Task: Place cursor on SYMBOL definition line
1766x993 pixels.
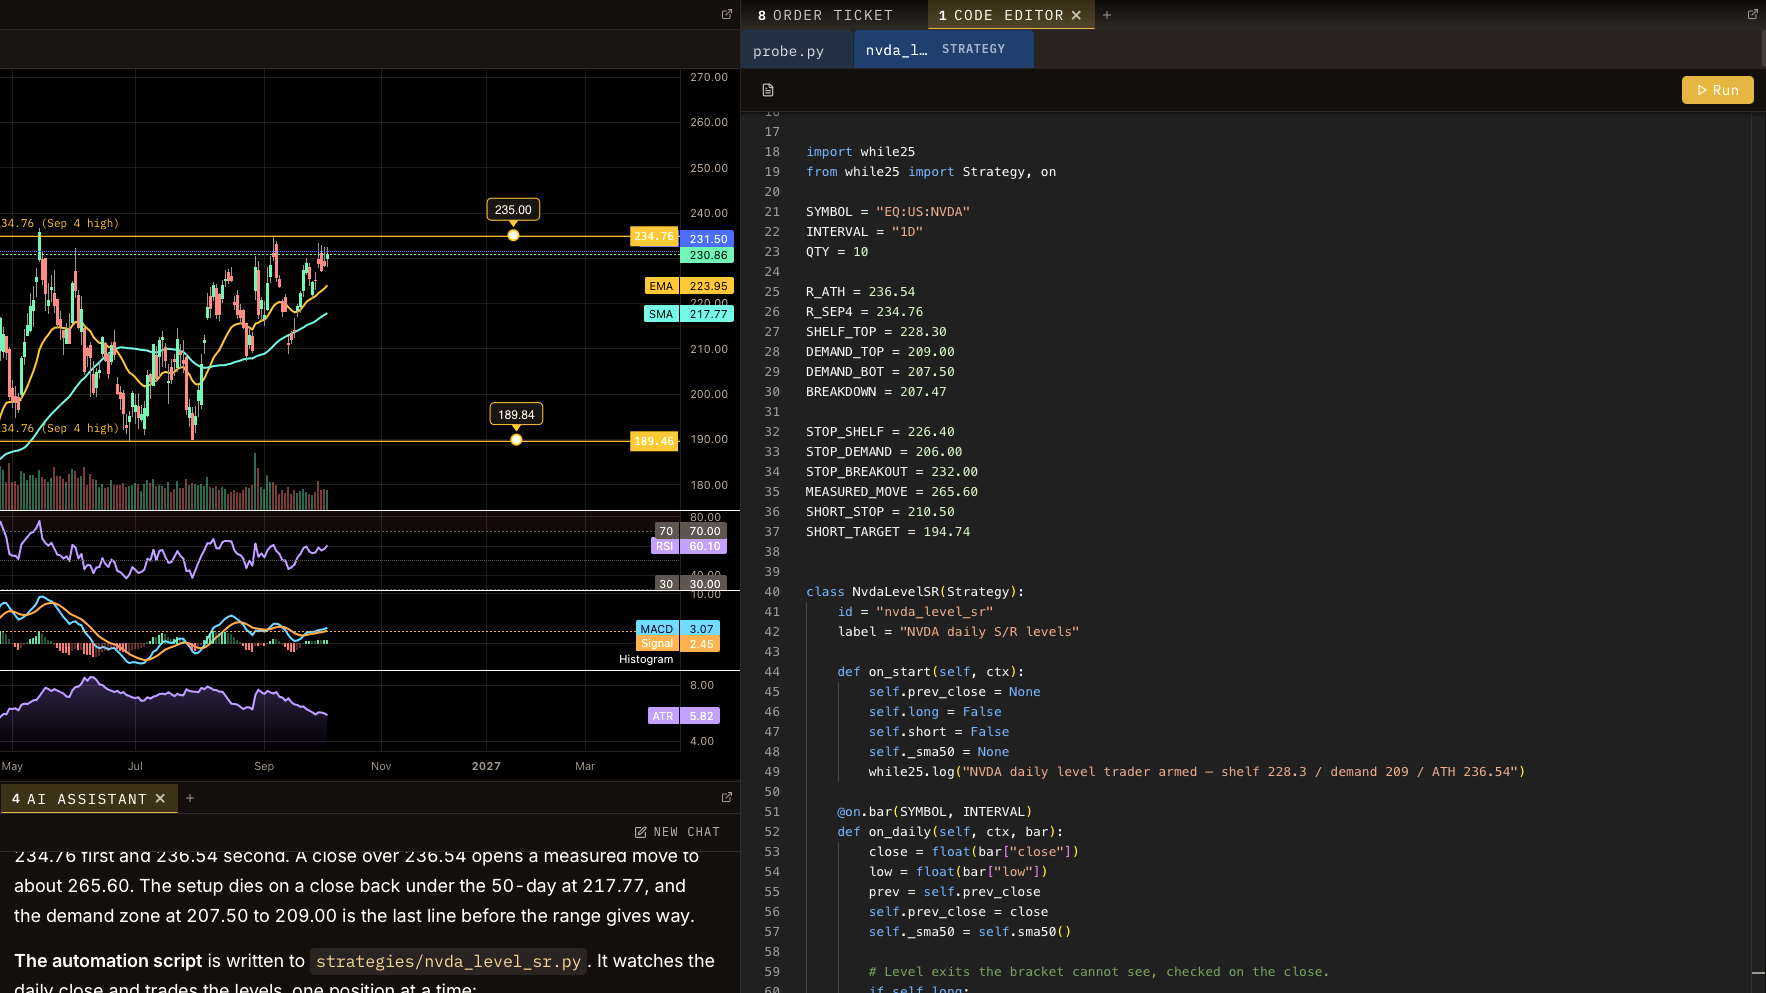Action: (x=888, y=212)
